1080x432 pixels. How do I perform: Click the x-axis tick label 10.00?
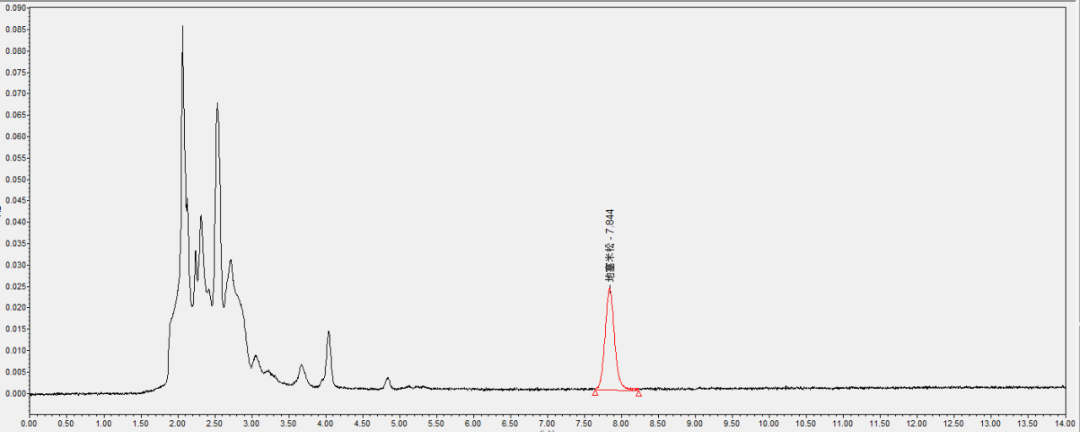(769, 422)
